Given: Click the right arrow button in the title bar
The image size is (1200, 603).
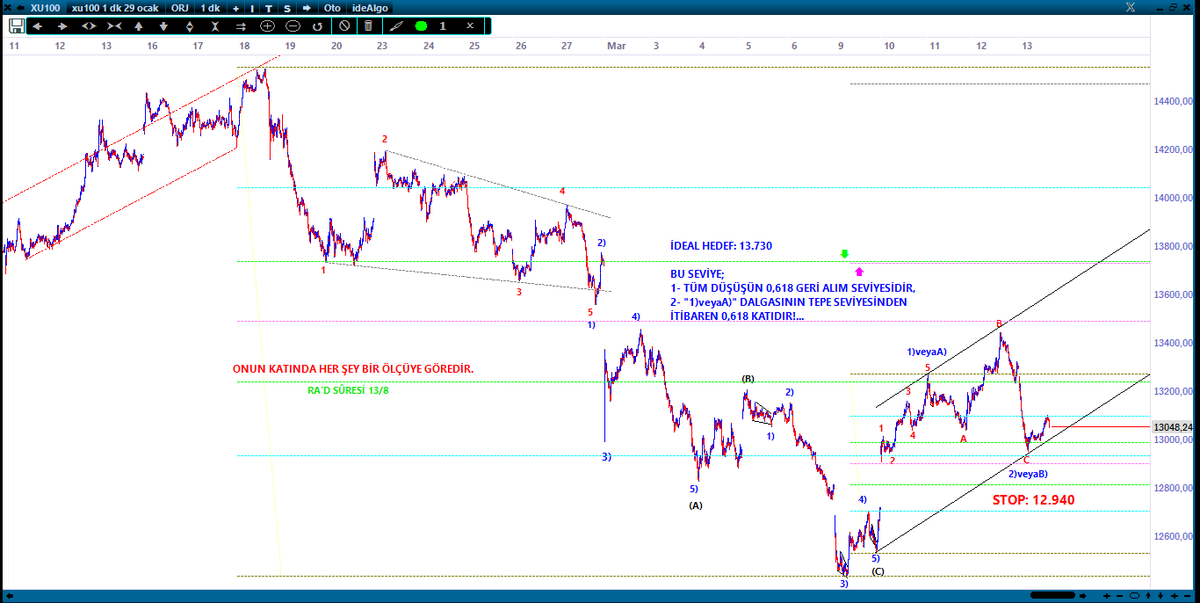Looking at the screenshot, I should coord(307,8).
